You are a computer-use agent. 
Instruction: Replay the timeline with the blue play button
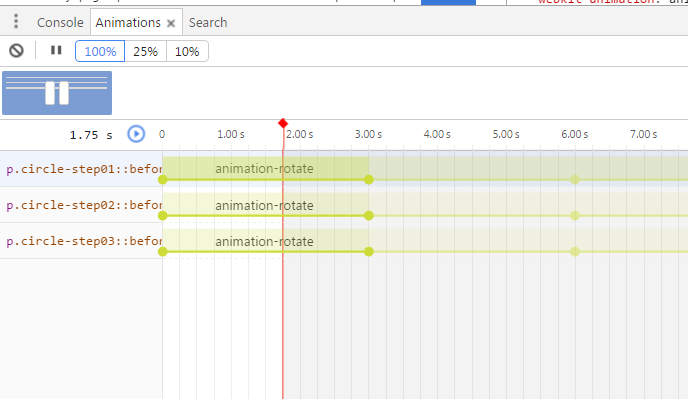click(136, 134)
